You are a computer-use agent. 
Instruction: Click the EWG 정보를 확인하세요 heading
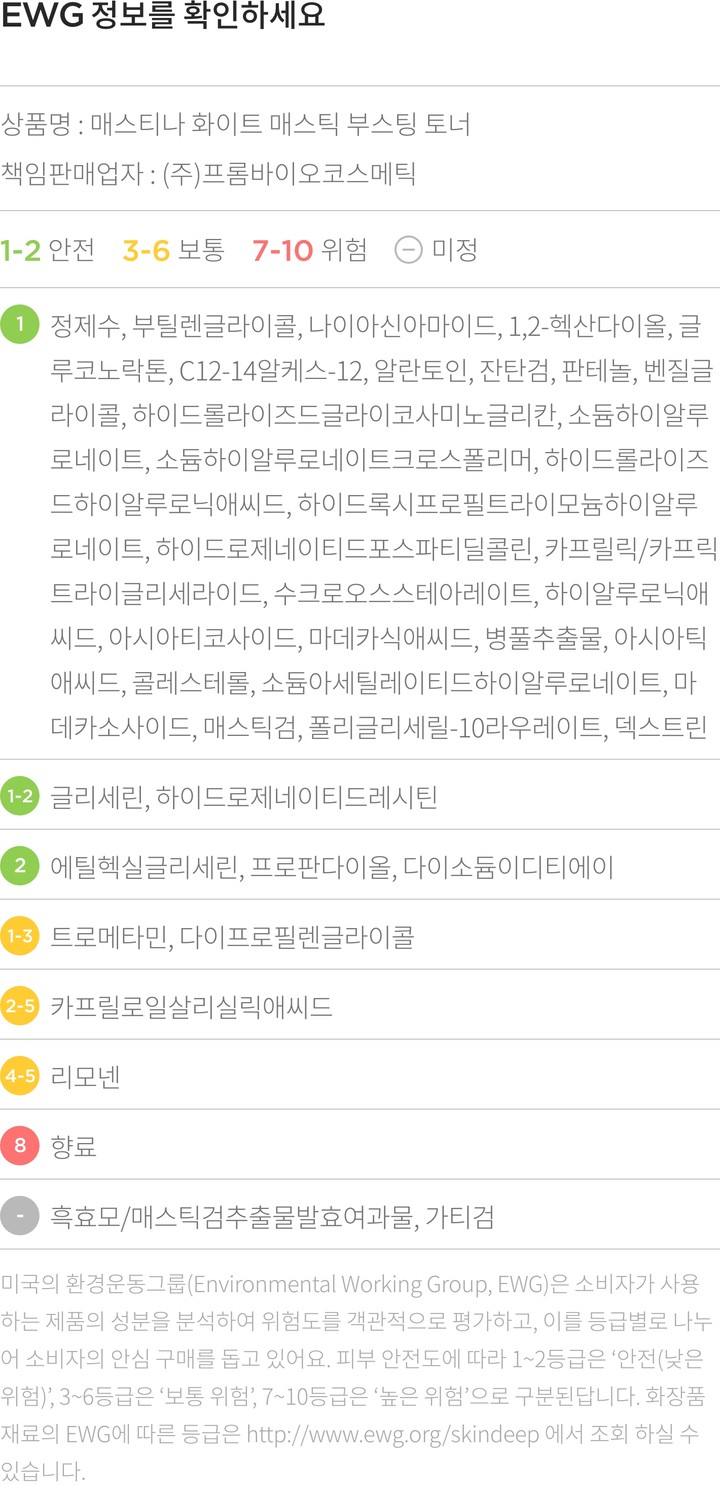pos(163,20)
